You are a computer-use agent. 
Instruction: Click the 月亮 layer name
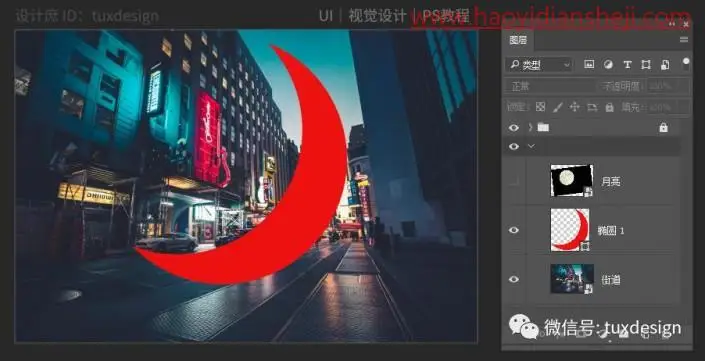click(x=611, y=182)
